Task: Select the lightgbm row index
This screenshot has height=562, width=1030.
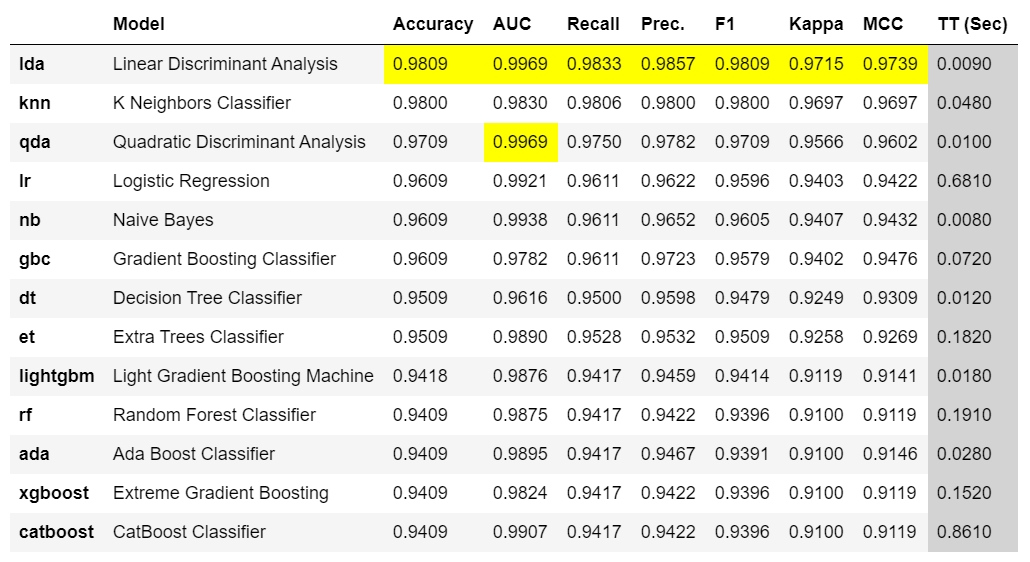Action: (56, 376)
